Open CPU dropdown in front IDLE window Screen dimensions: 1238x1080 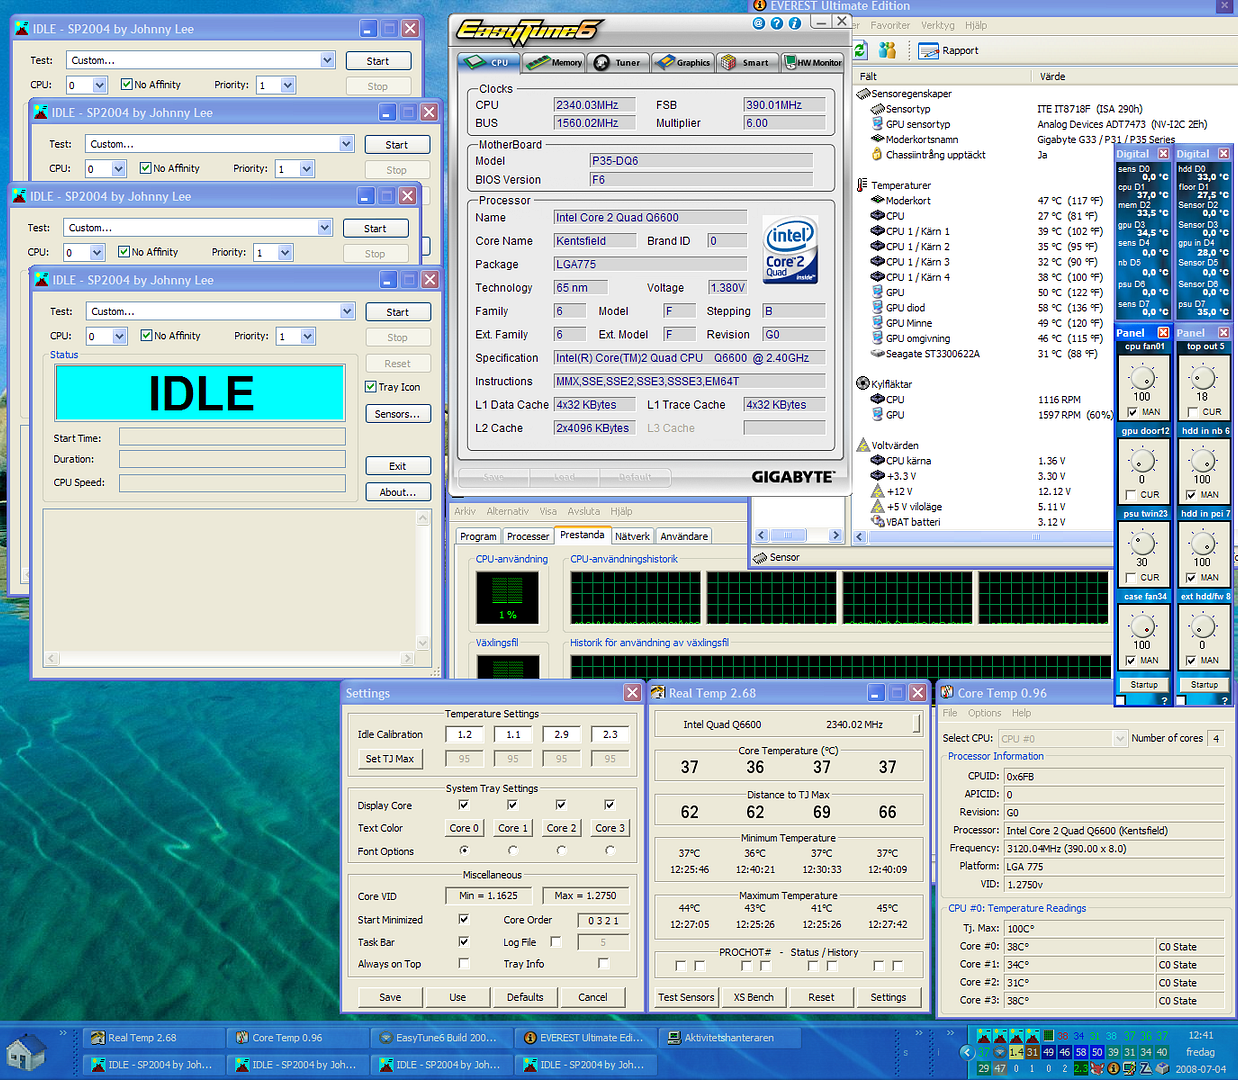coord(120,336)
